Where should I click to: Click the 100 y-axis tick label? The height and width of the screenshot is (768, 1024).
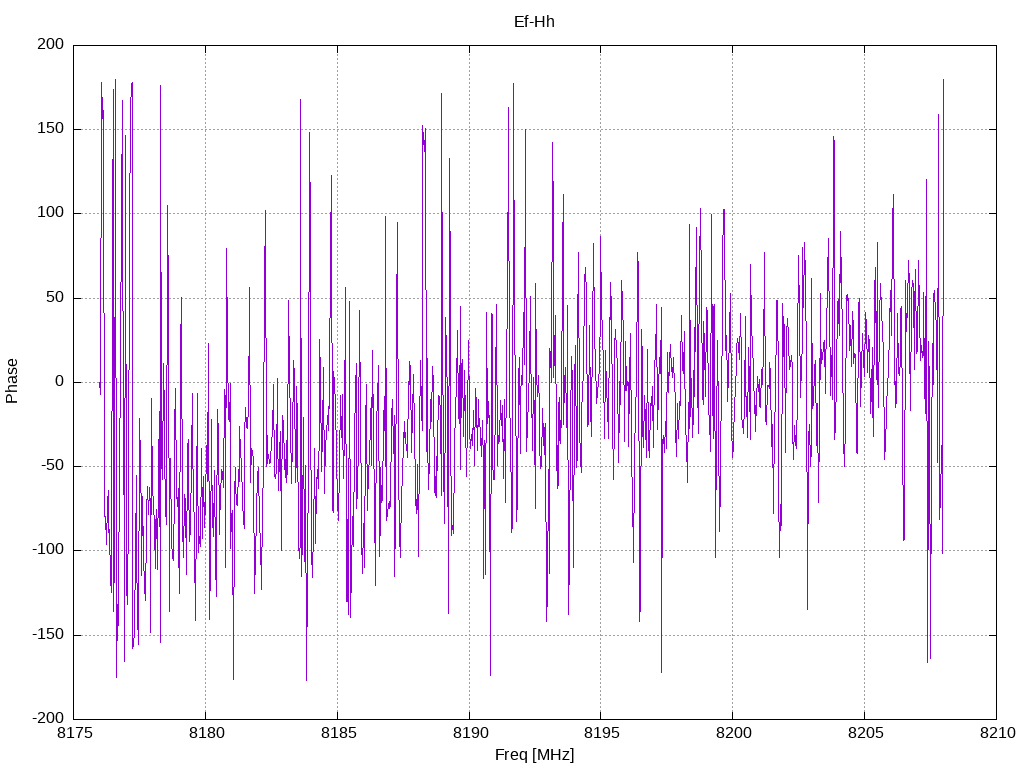pos(51,213)
